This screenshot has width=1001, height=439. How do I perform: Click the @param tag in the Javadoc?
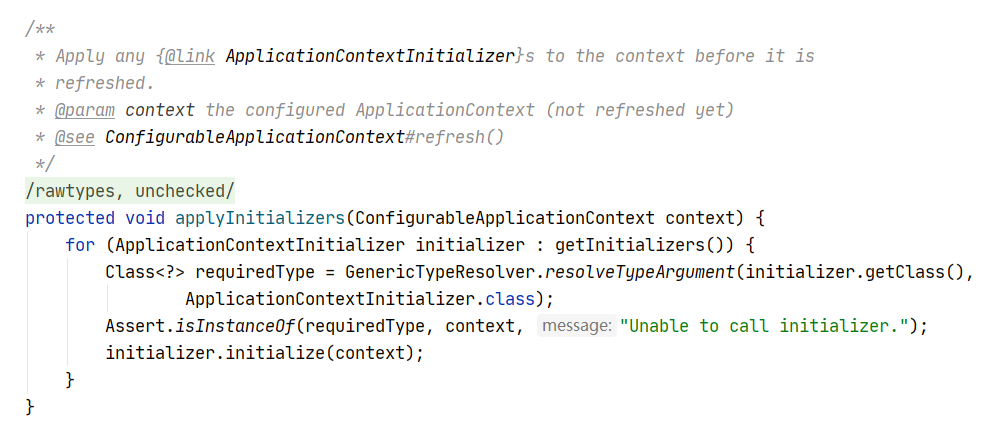pyautogui.click(x=84, y=110)
